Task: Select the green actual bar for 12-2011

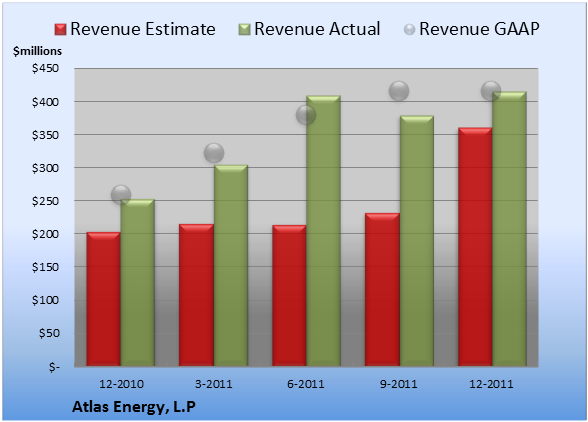Action: click(509, 229)
